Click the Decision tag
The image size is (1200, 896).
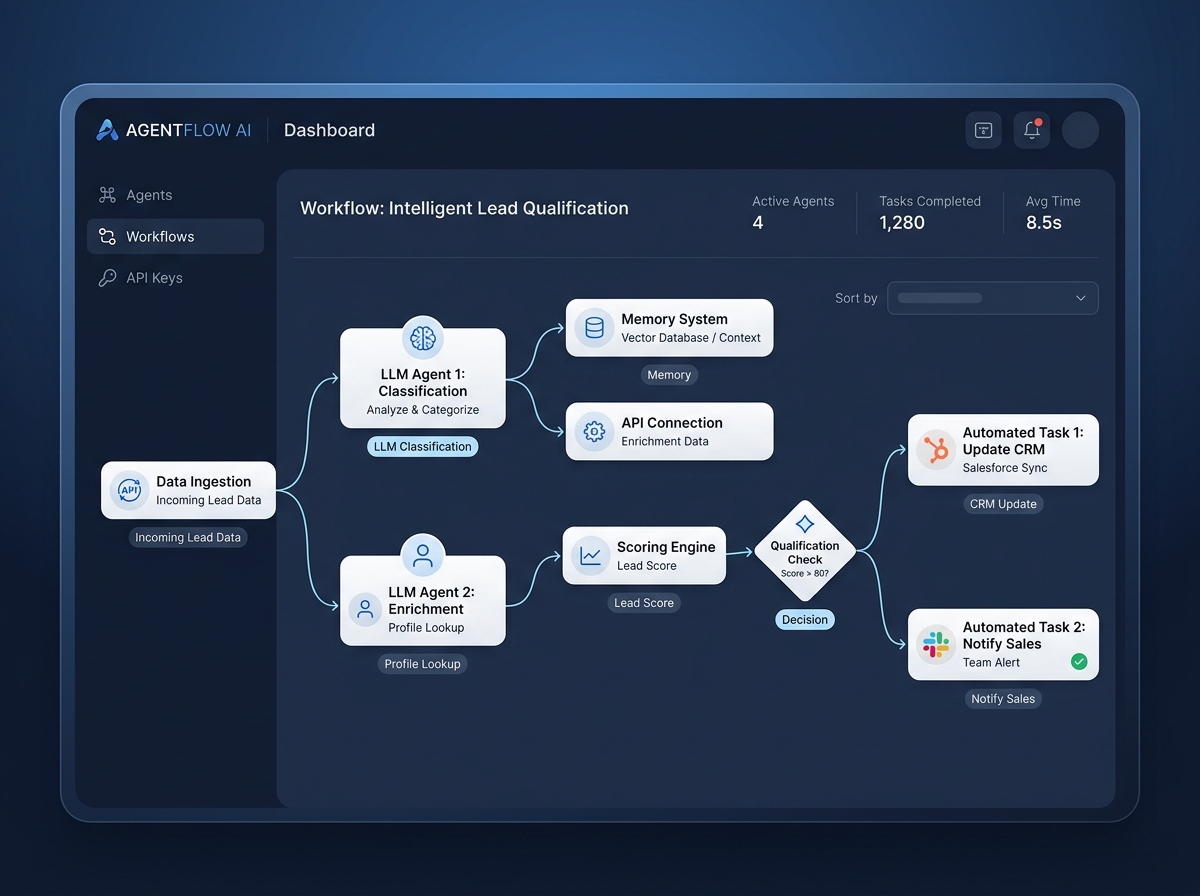[805, 620]
